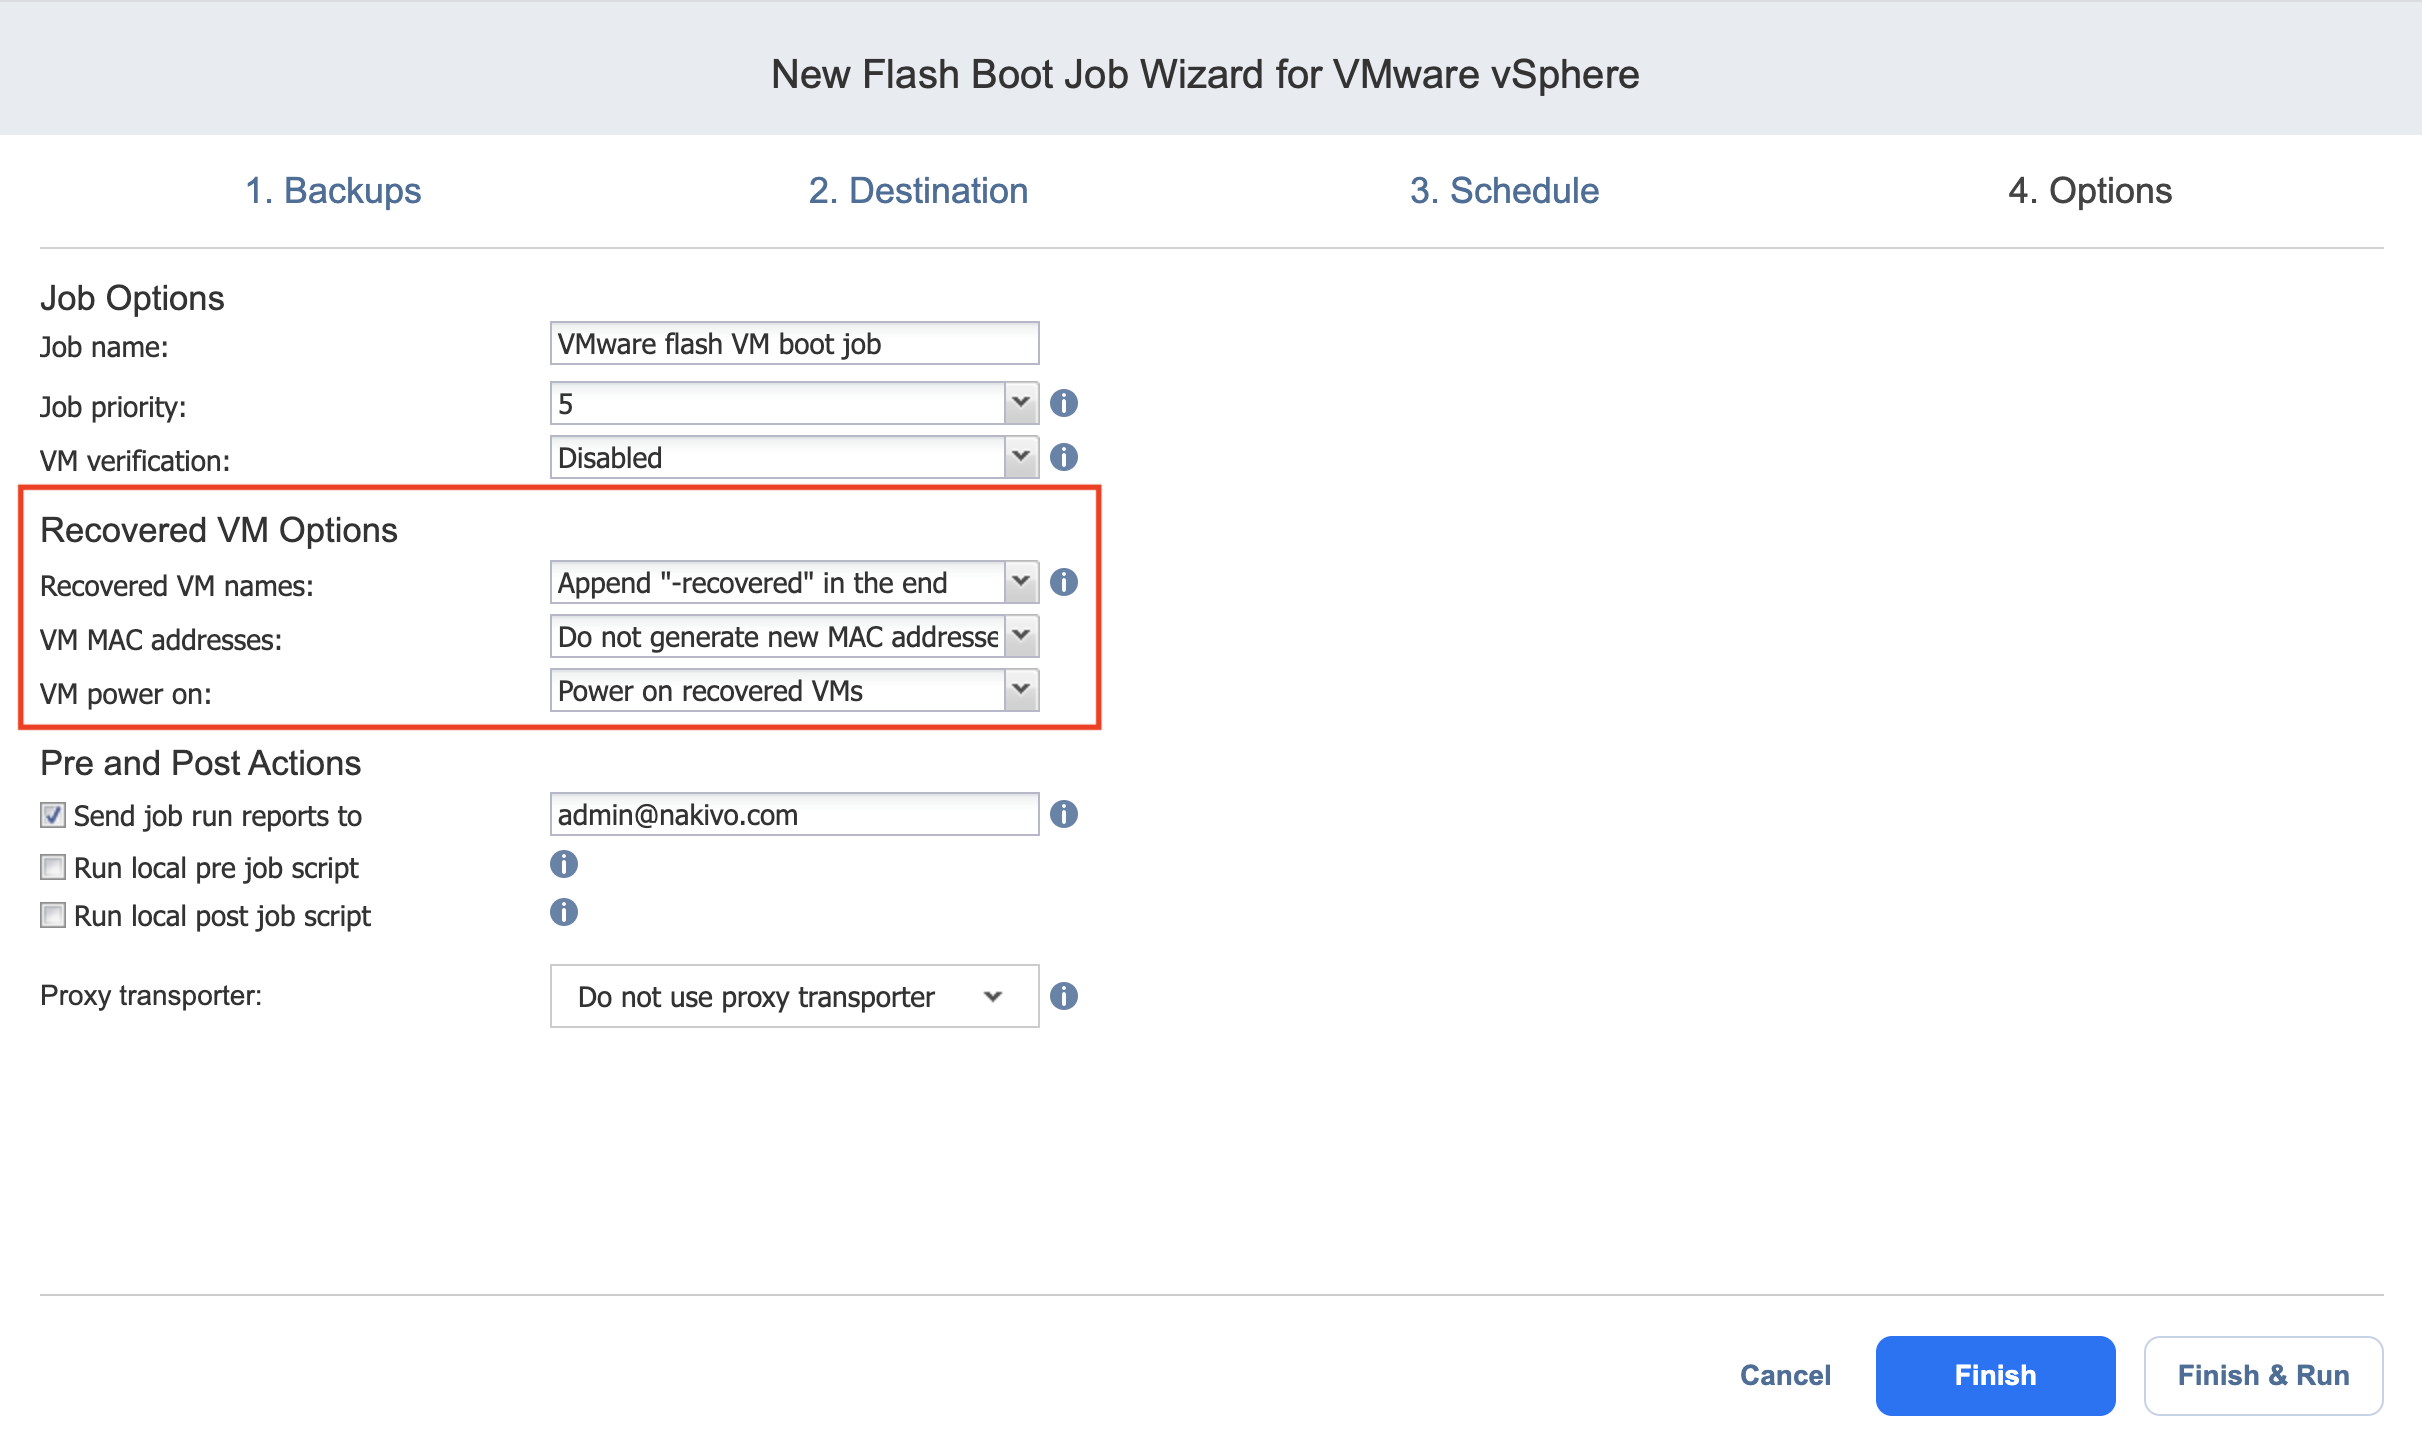Show info for local post job script

pos(563,912)
